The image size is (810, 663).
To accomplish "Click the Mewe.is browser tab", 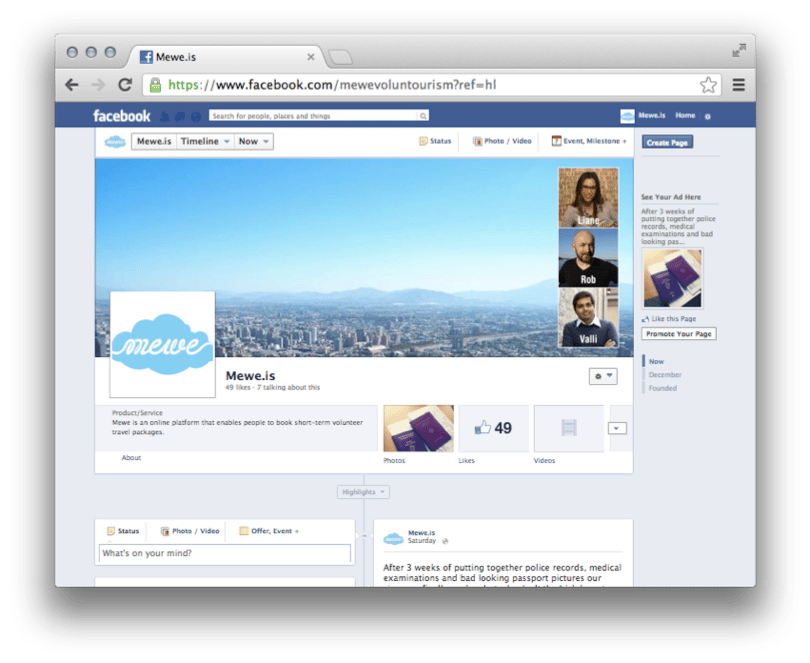I will click(x=227, y=57).
